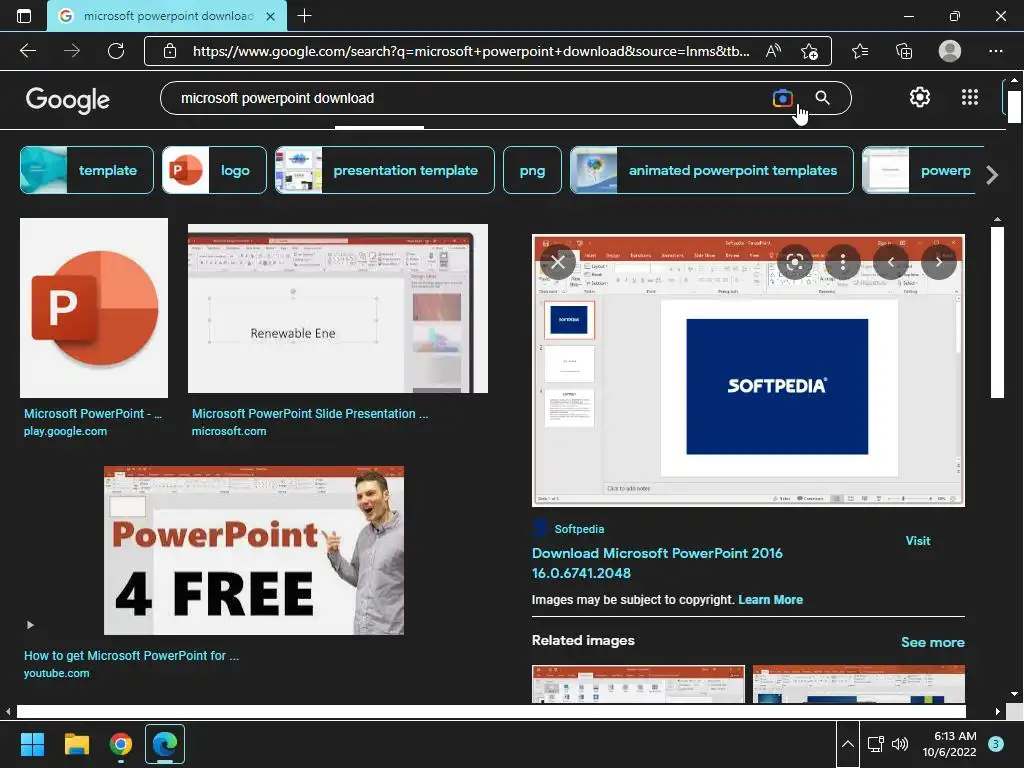
Task: Select the png suggestion chip
Action: [532, 170]
